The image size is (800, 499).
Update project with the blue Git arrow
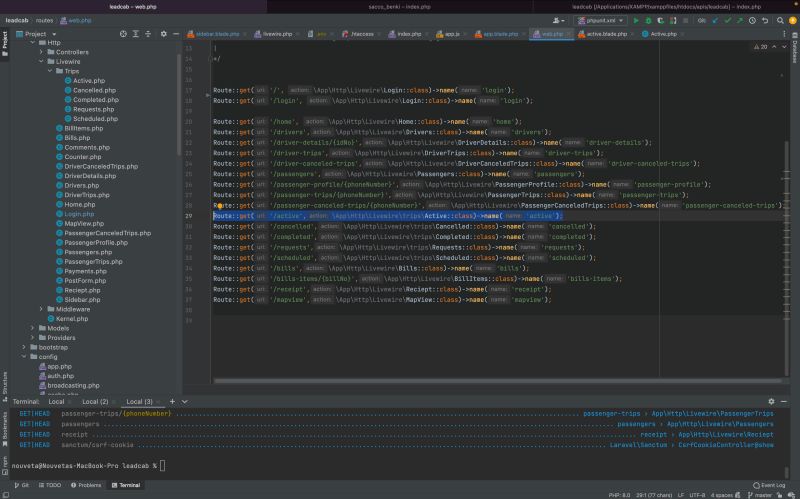[x=715, y=20]
